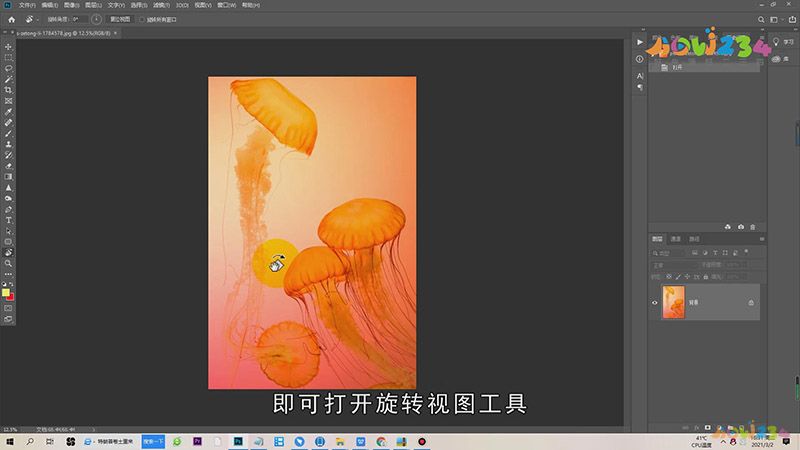Open the Paragraph panel icon
Screen dimensions: 800x450
[640, 87]
